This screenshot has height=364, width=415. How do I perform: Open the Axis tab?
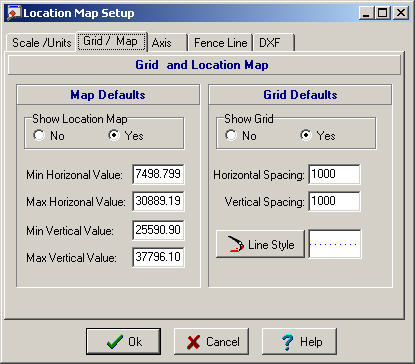pyautogui.click(x=168, y=43)
